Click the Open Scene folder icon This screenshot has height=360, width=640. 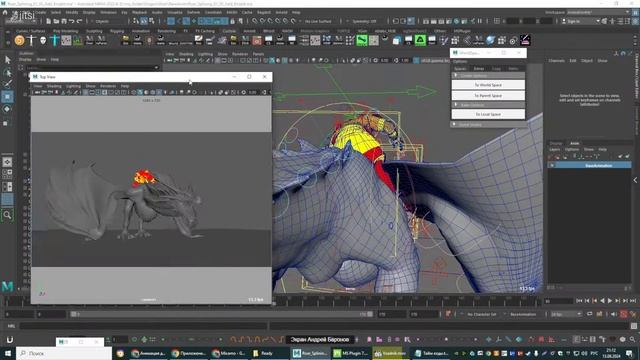click(56, 21)
